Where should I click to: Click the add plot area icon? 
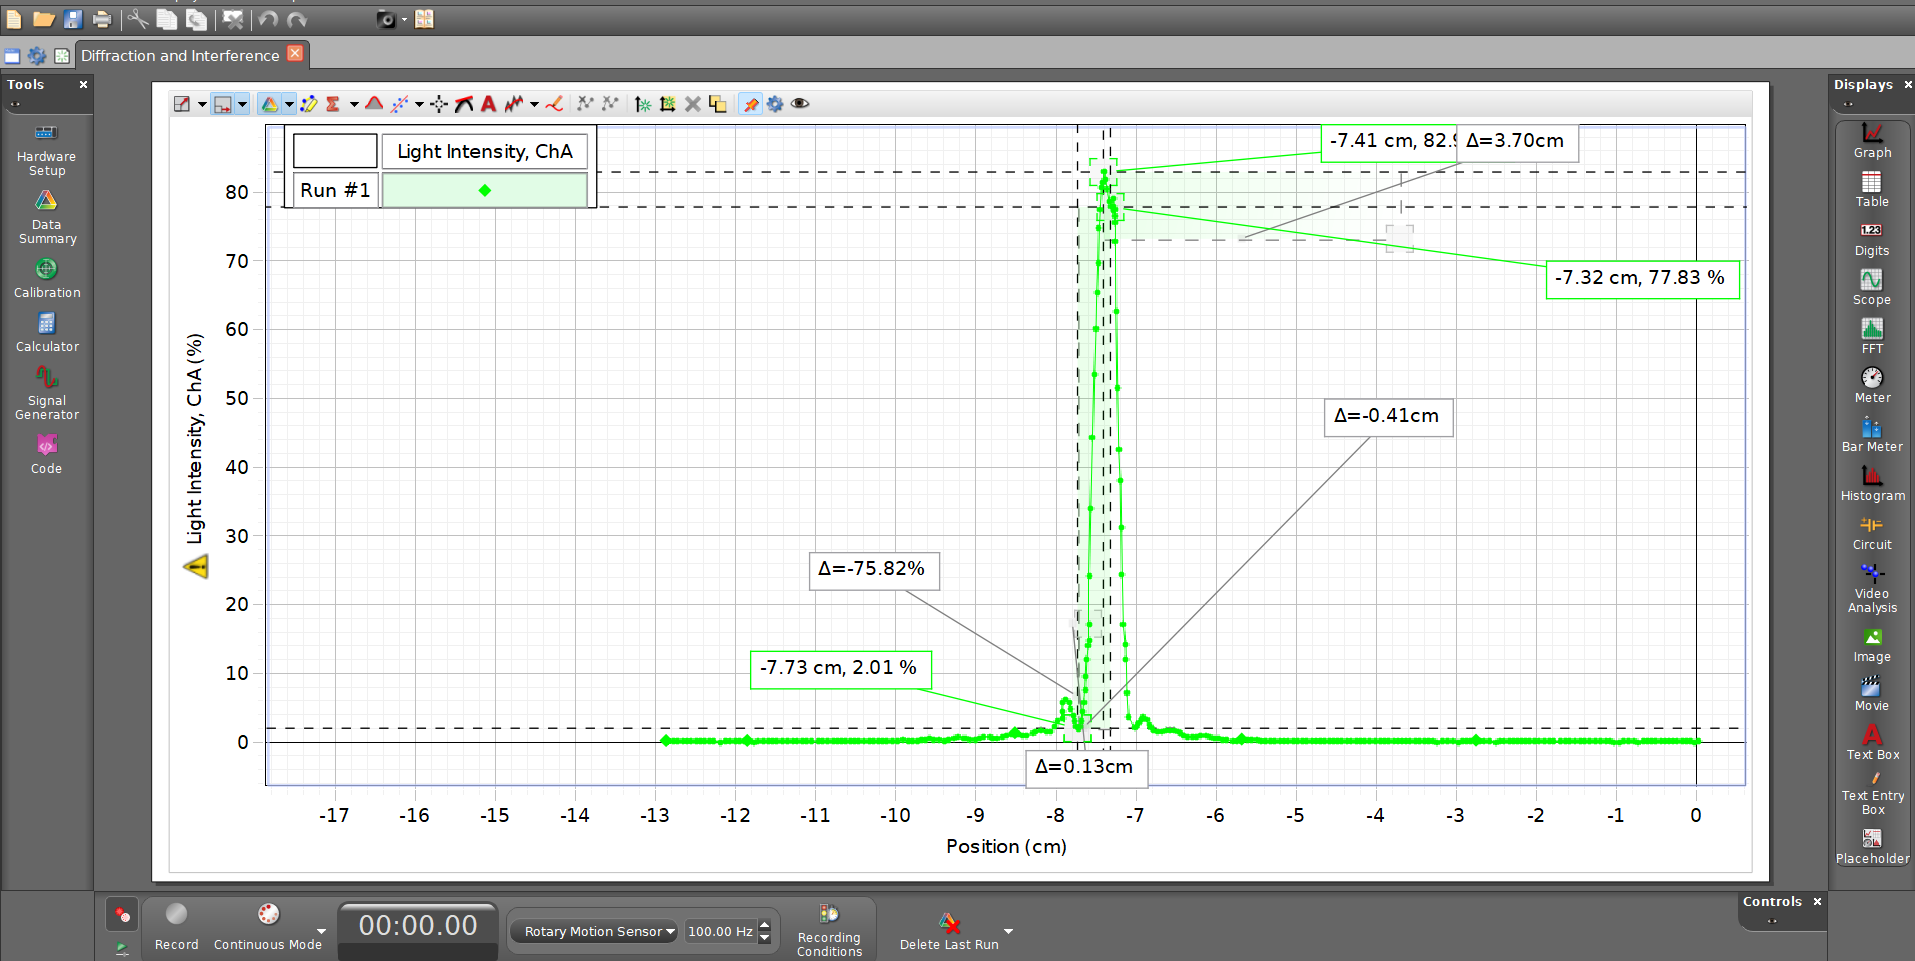point(667,104)
